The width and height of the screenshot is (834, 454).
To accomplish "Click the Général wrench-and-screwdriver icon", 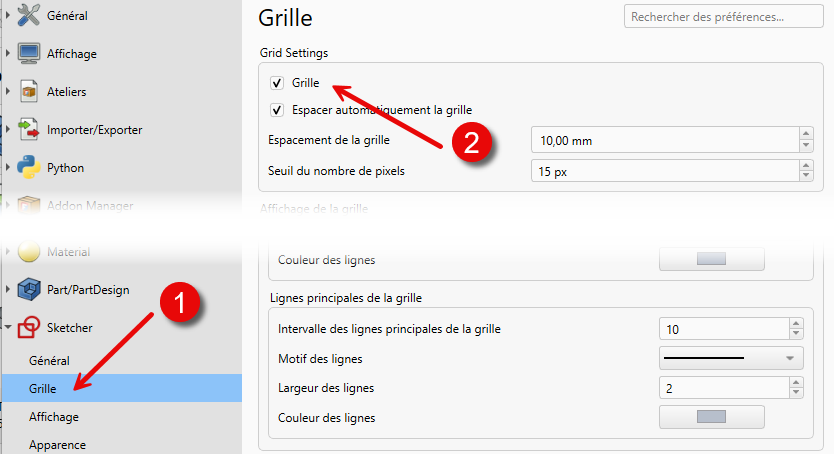I will click(x=28, y=15).
